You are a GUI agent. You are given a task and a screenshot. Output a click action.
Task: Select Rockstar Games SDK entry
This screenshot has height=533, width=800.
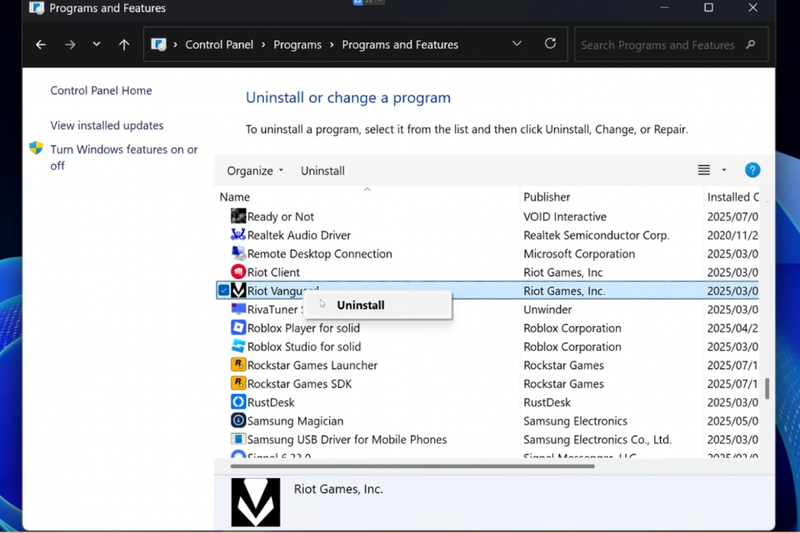[299, 384]
